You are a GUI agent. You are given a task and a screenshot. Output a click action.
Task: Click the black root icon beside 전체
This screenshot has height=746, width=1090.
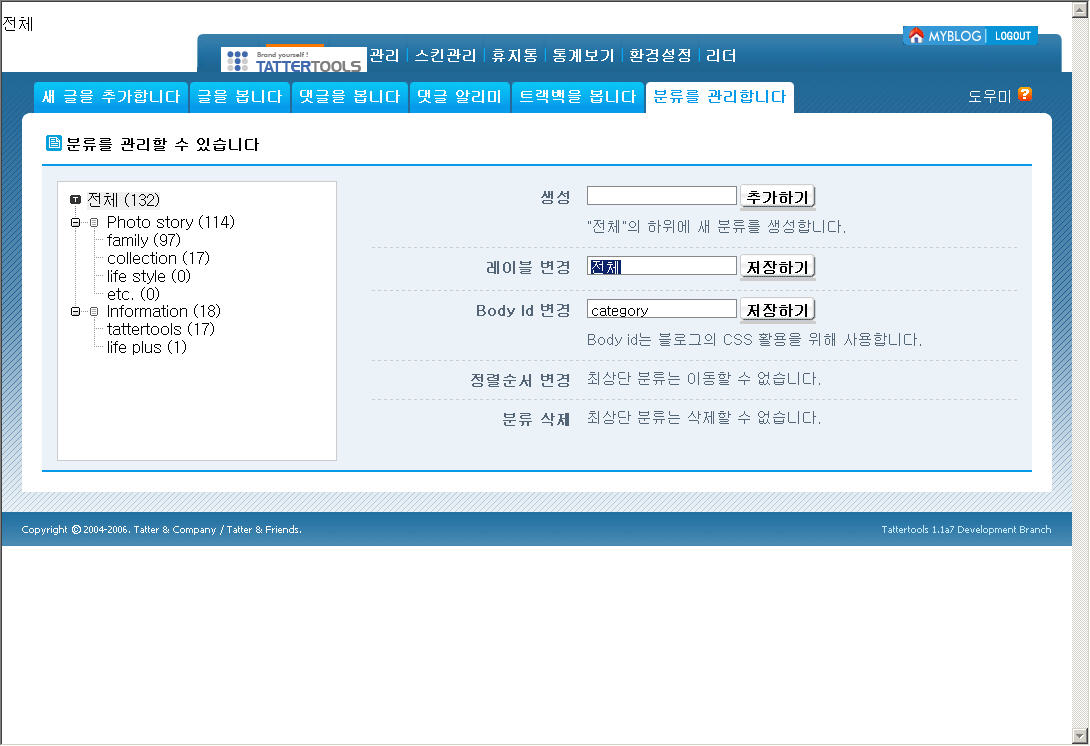point(75,200)
